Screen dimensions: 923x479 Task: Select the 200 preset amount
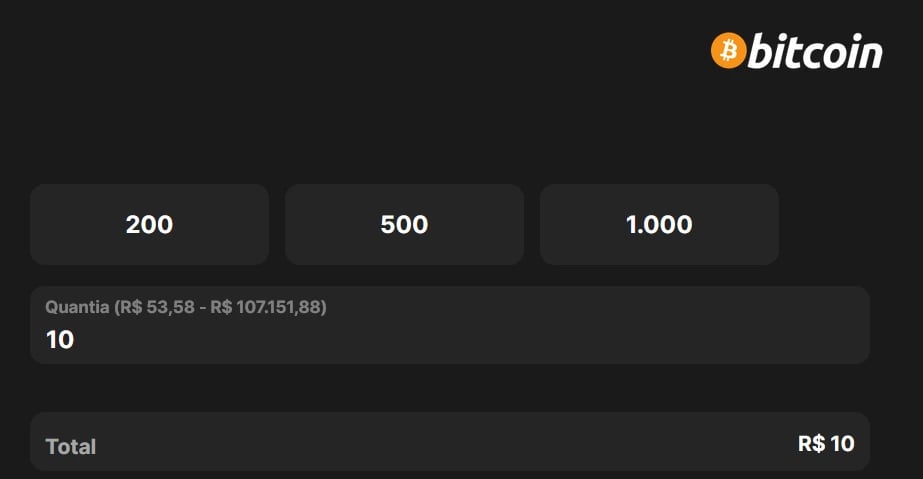pos(150,224)
